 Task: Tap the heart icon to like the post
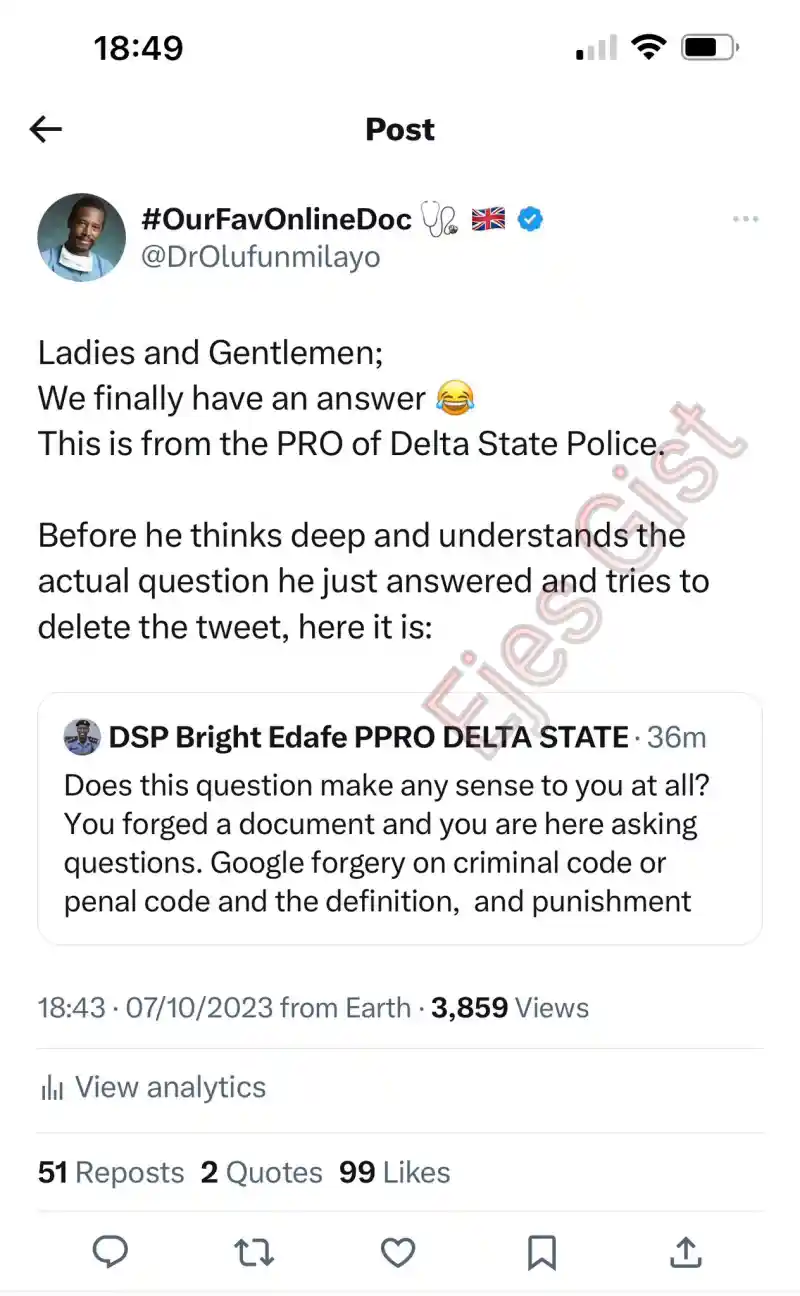click(397, 1251)
